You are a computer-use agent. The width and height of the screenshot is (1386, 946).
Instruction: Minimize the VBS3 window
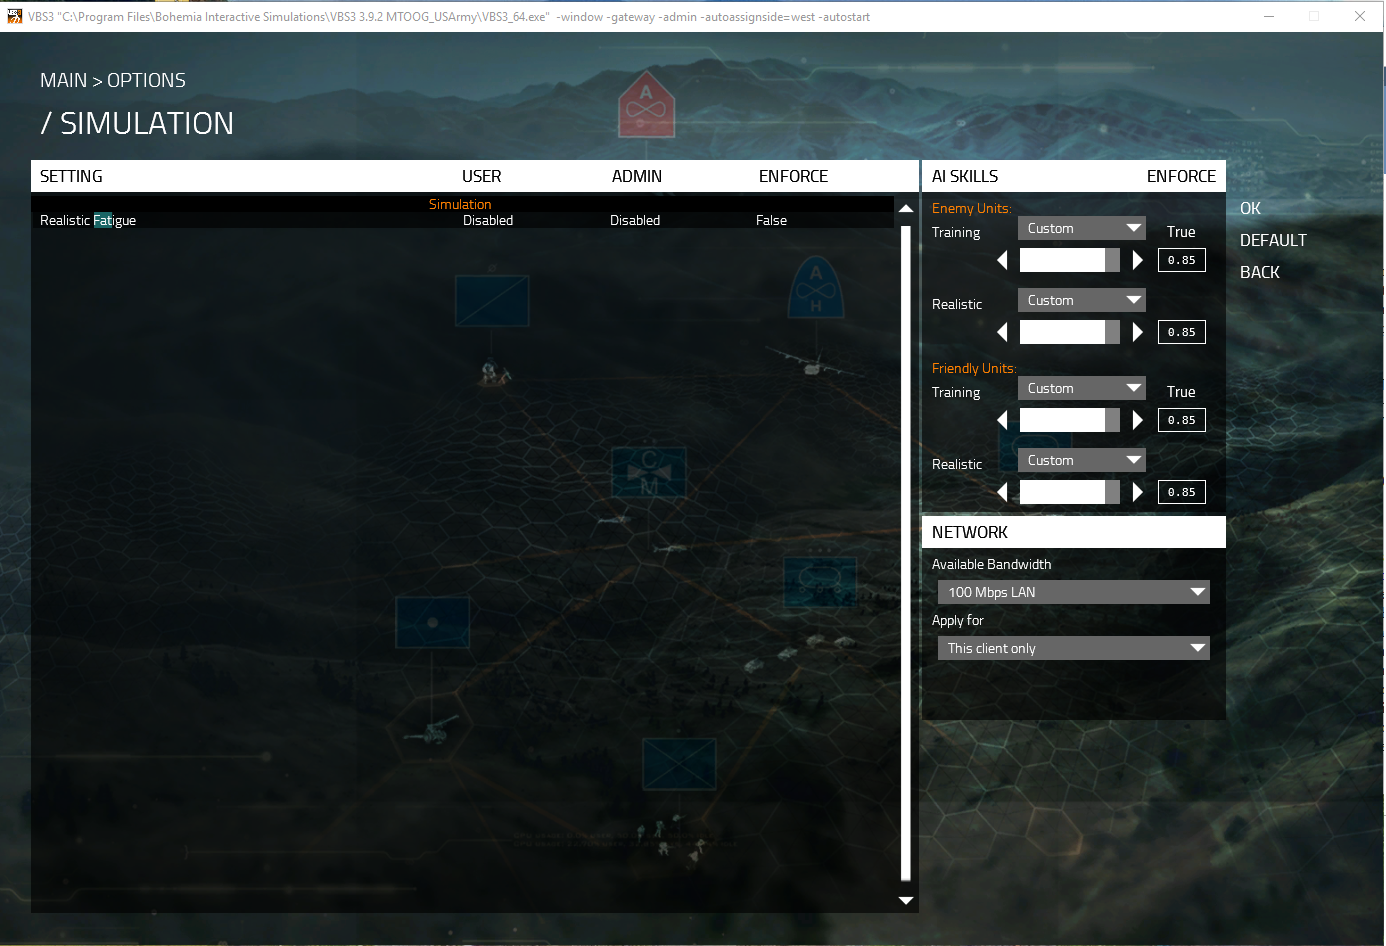(x=1269, y=16)
